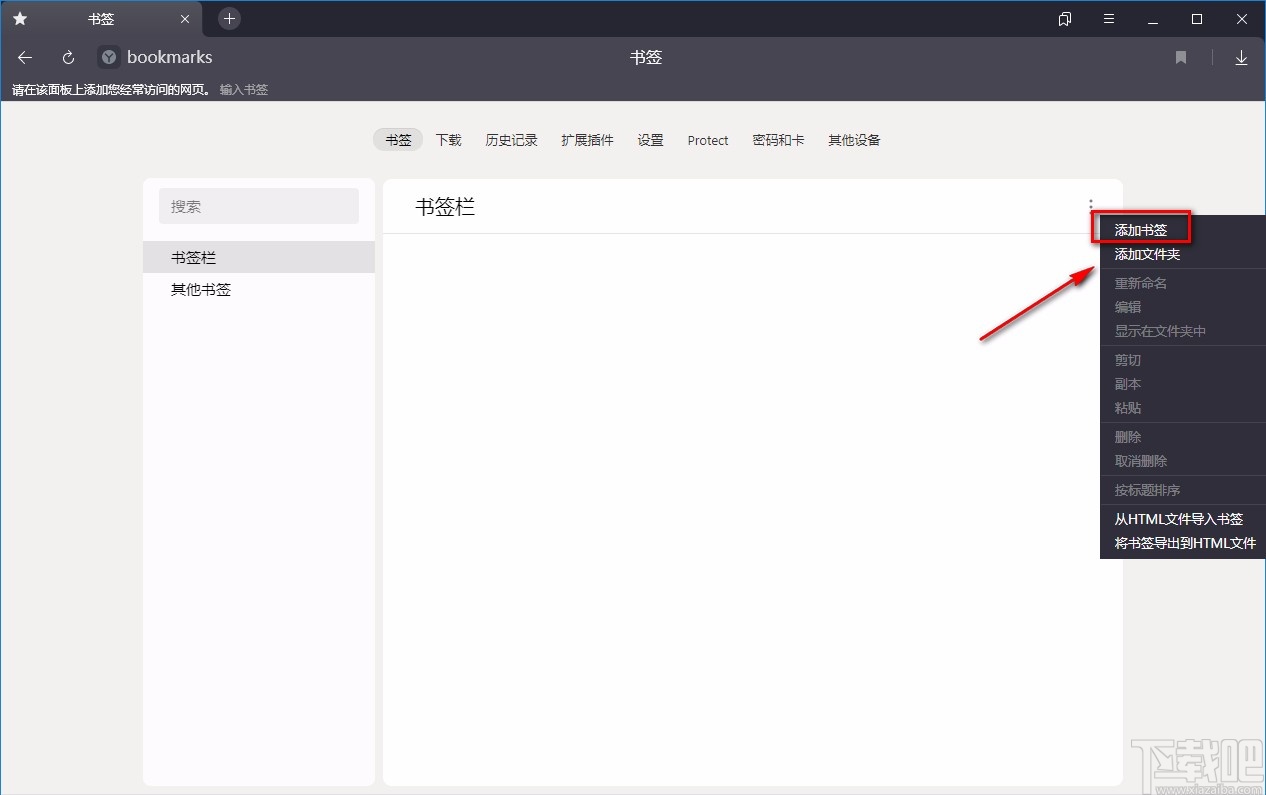Click the bookmark star in the address bar
This screenshot has width=1266, height=795.
pos(1181,57)
